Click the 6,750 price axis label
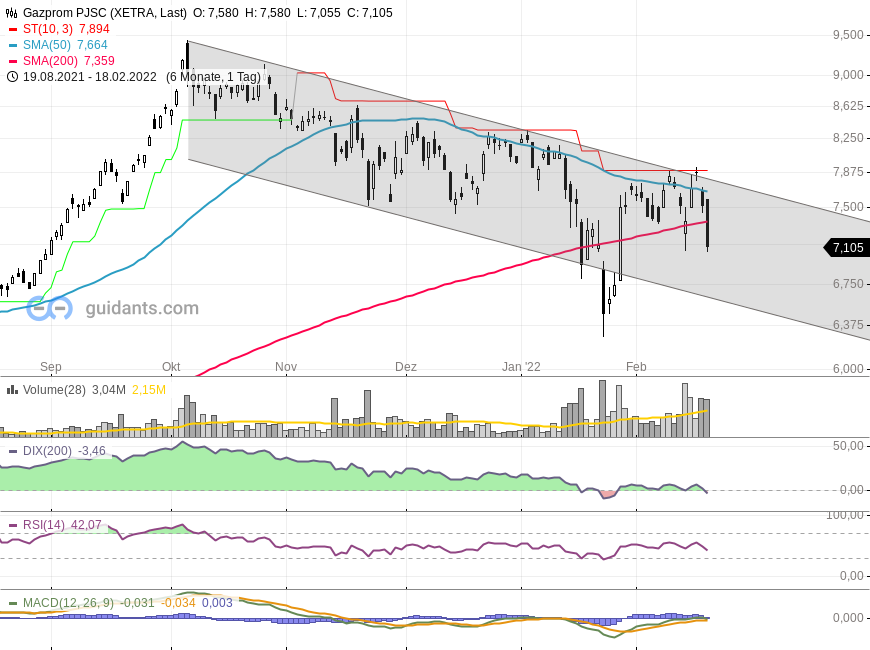The width and height of the screenshot is (870, 650). coord(848,284)
